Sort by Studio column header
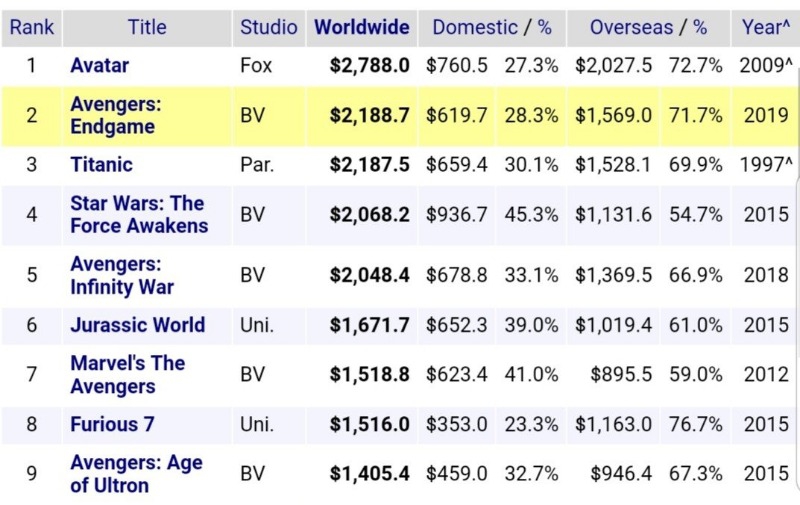800x505 pixels. pos(269,27)
